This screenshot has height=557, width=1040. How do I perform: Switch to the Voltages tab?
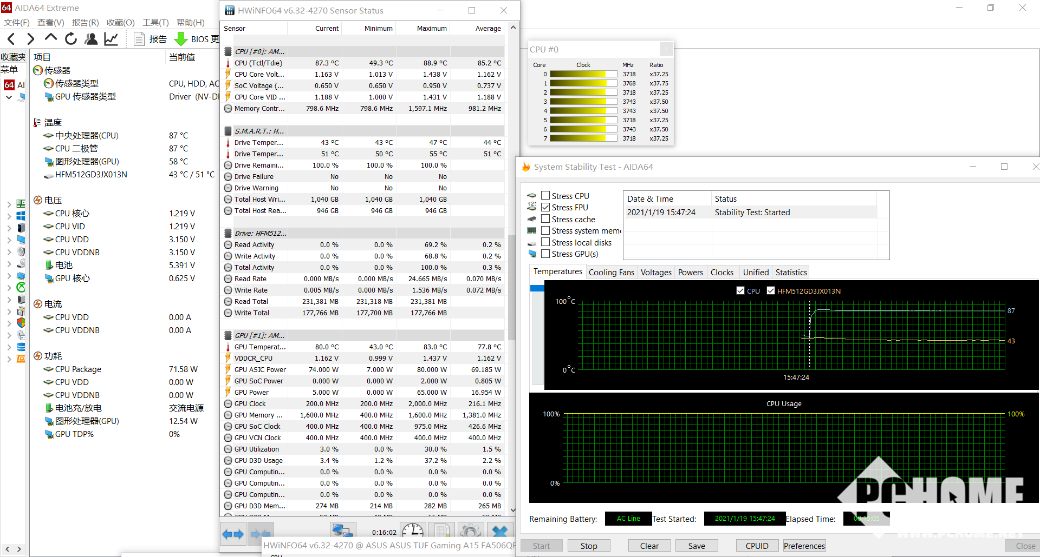point(656,272)
